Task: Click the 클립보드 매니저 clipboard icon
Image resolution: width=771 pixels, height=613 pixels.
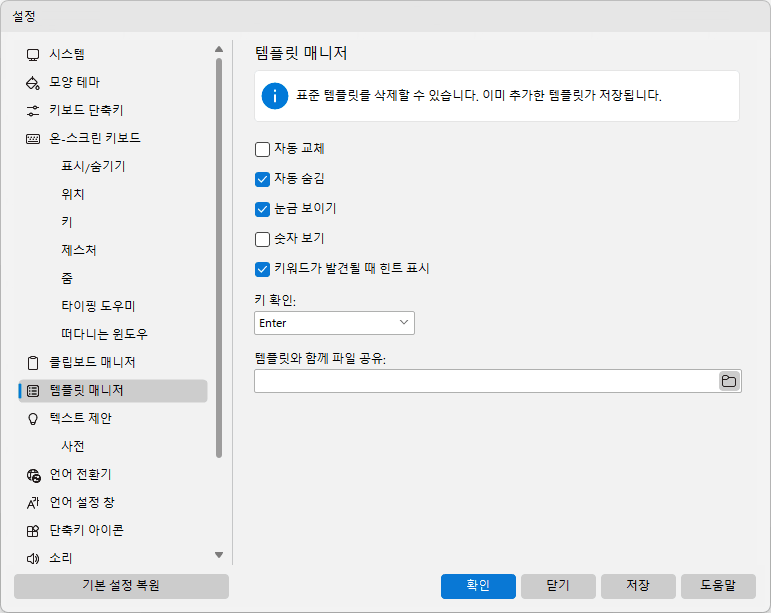Action: (x=33, y=363)
